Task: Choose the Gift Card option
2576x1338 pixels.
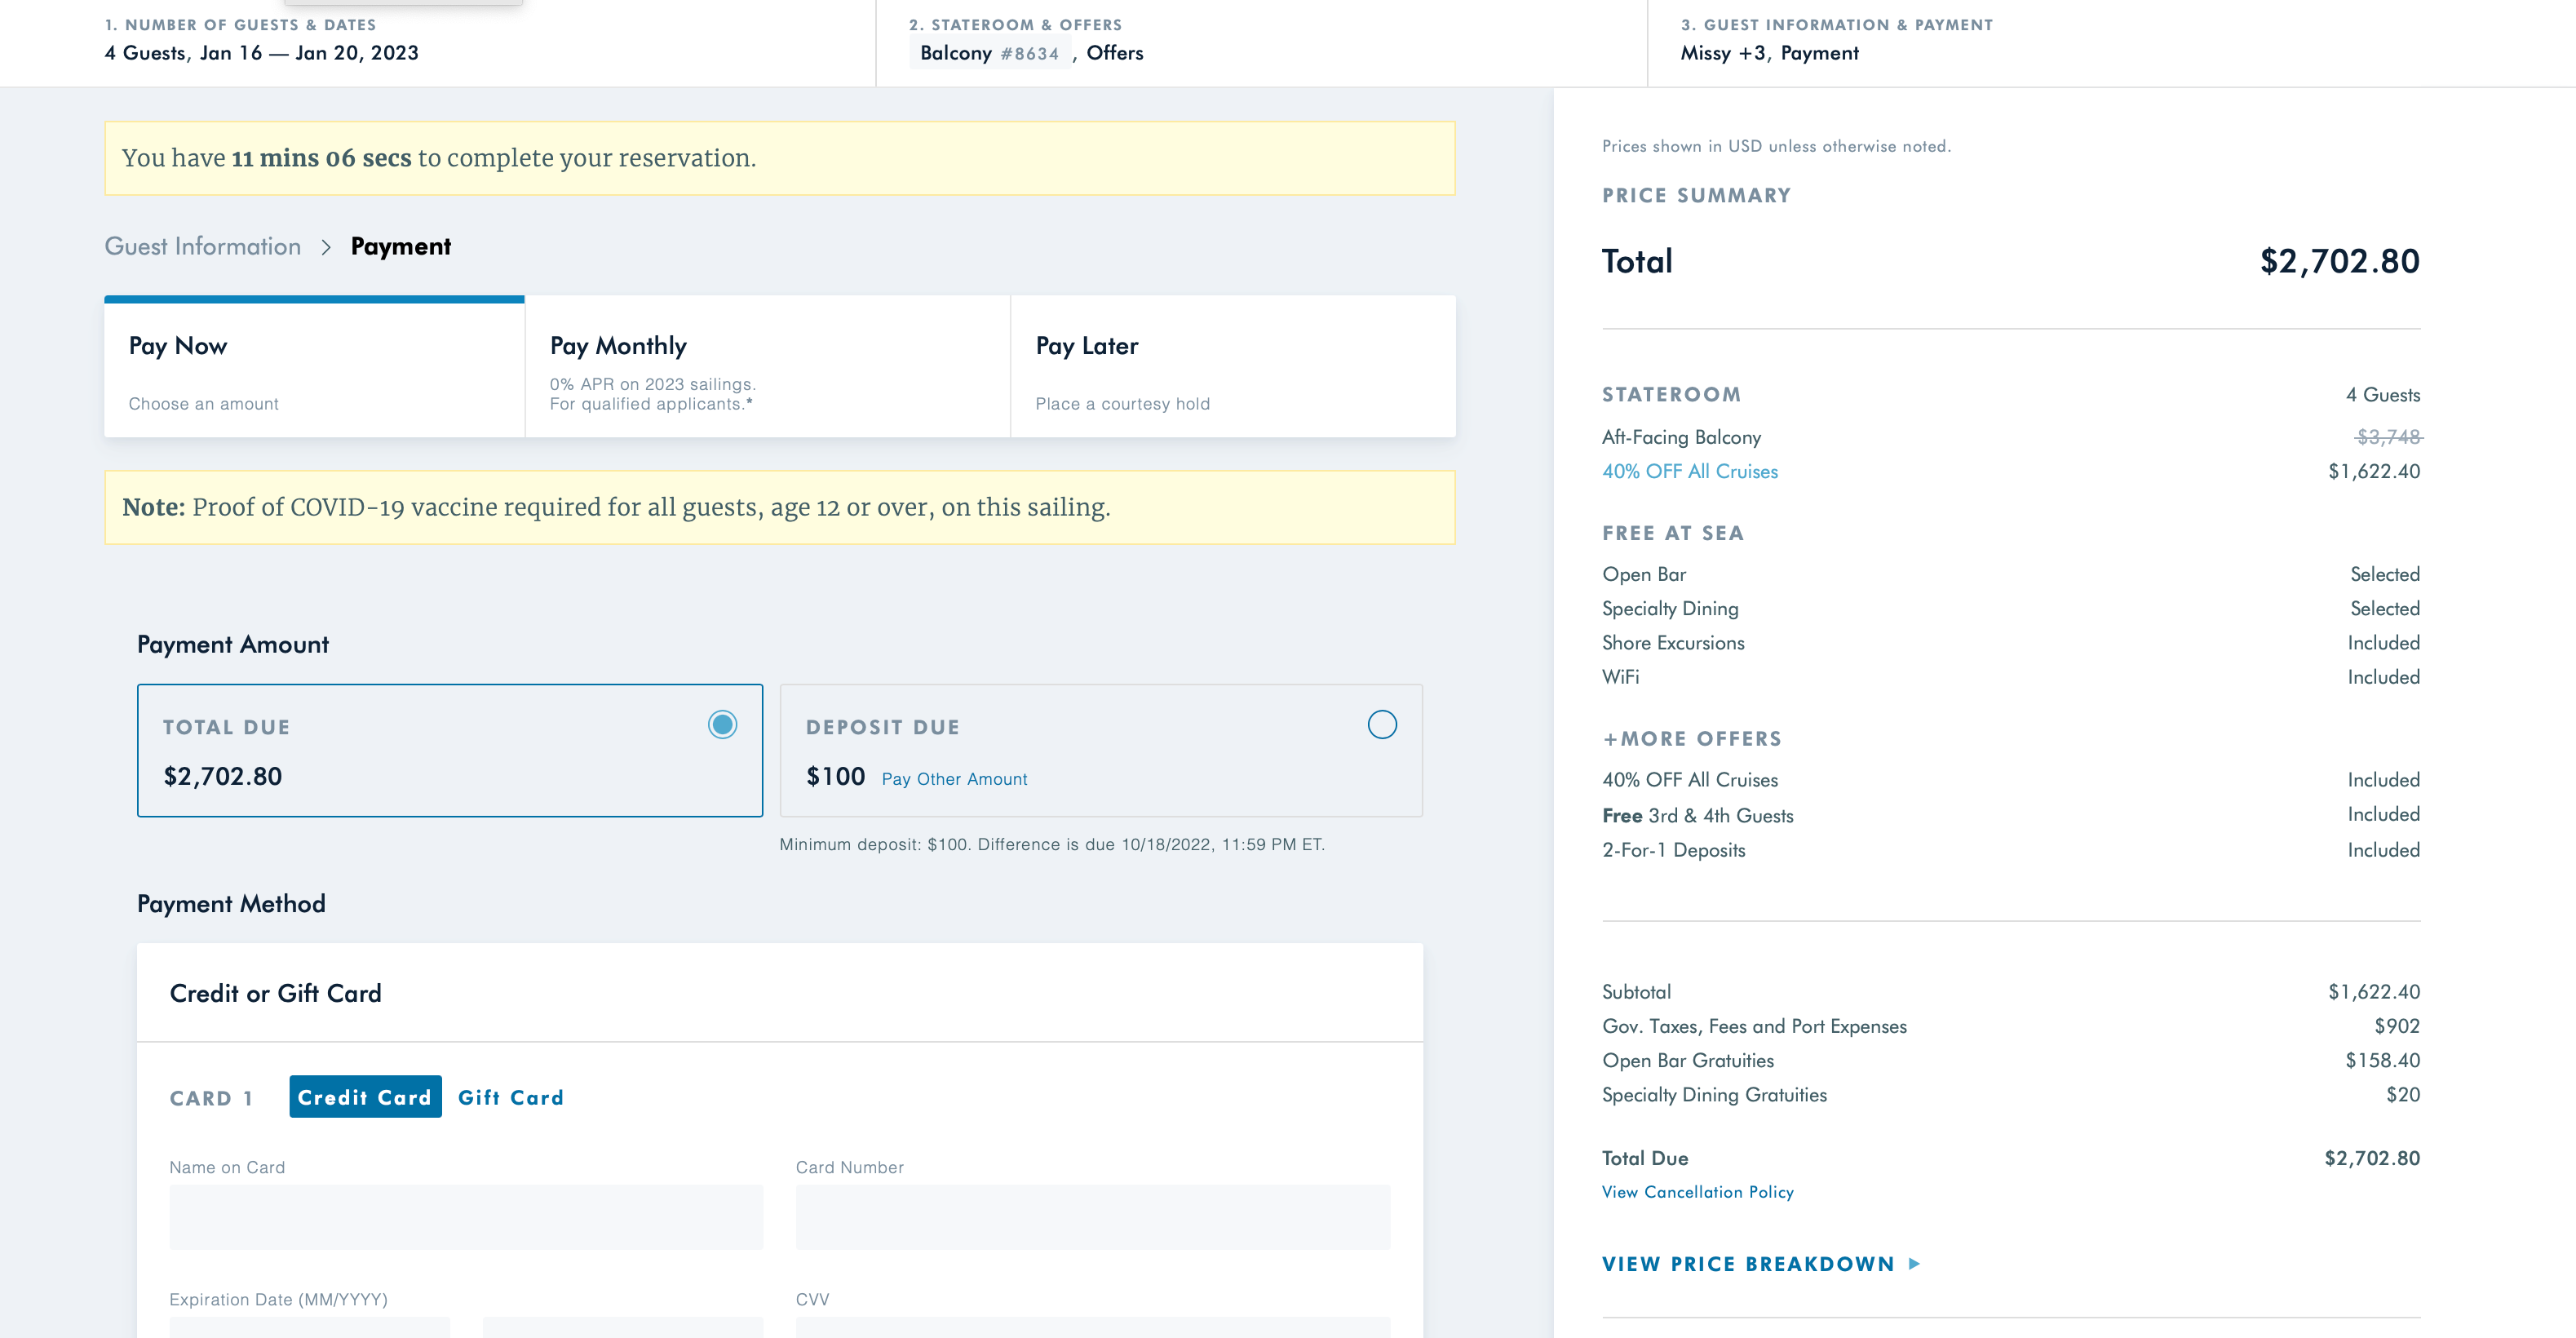Action: (510, 1097)
